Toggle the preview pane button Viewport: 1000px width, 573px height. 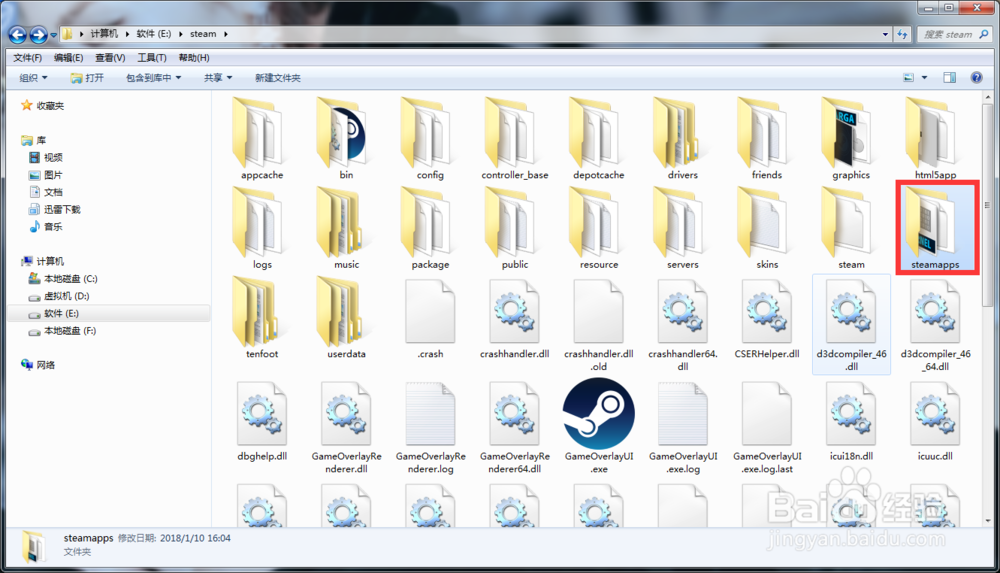(950, 77)
